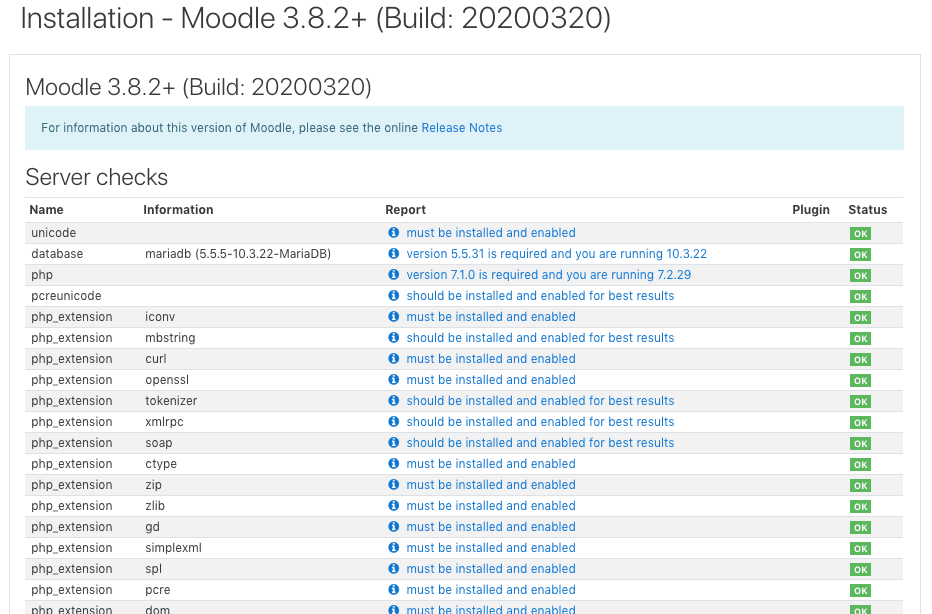The height and width of the screenshot is (614, 932).
Task: Click the info icon in the openssl extension row
Action: click(394, 380)
